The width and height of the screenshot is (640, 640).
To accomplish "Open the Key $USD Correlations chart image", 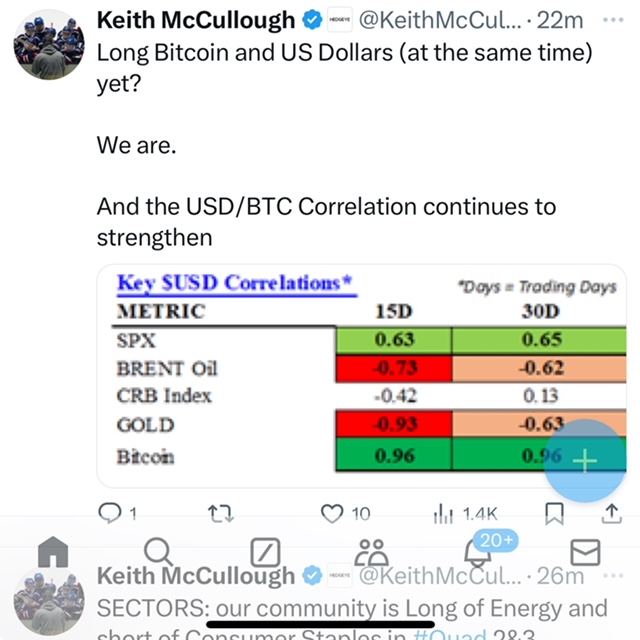I will [370, 375].
